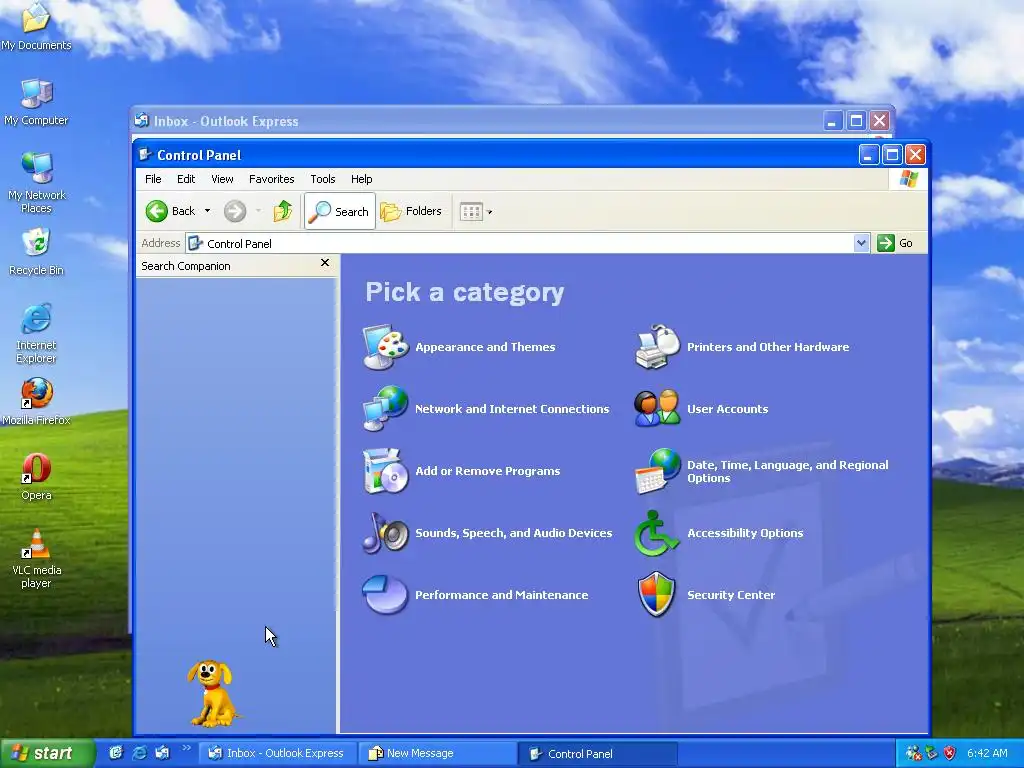Screen dimensions: 1024x768
Task: Open the Help menu
Action: point(361,179)
